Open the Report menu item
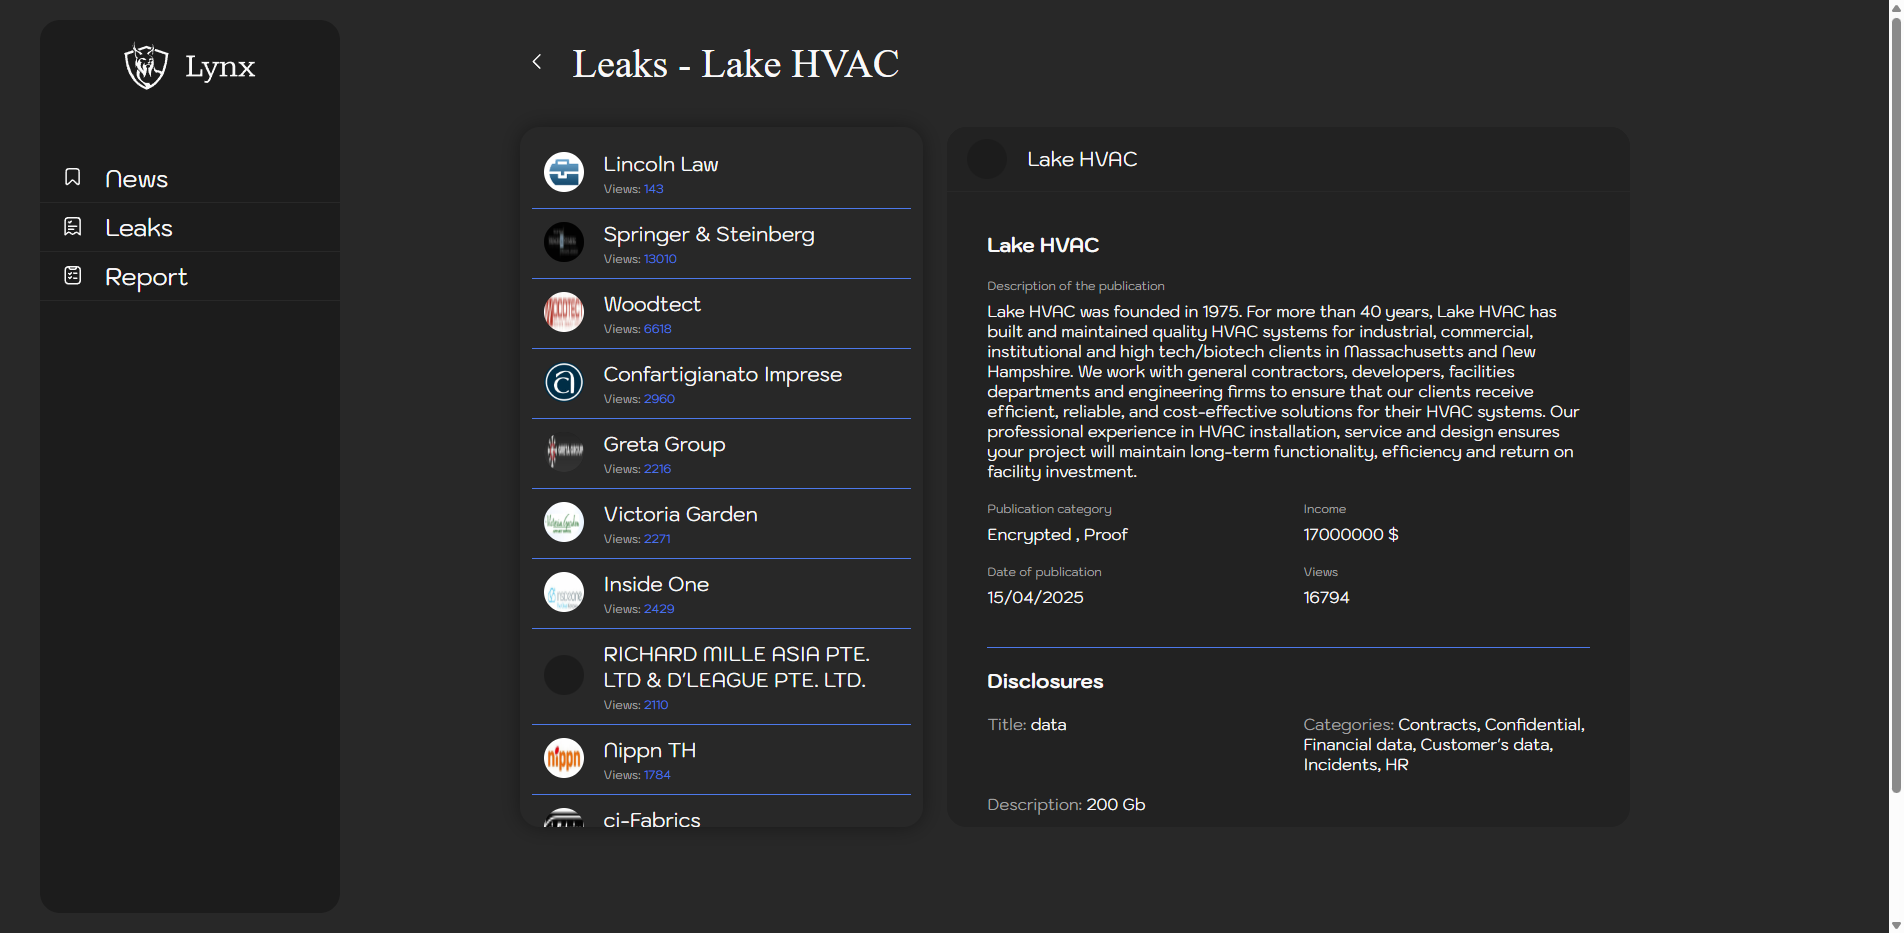 point(146,277)
